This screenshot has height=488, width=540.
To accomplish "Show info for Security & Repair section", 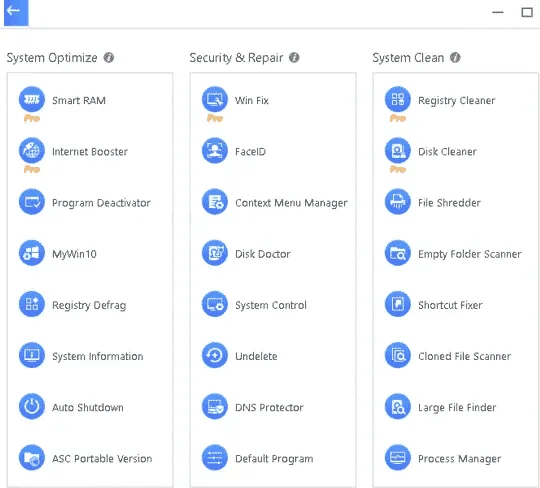I will [x=294, y=58].
